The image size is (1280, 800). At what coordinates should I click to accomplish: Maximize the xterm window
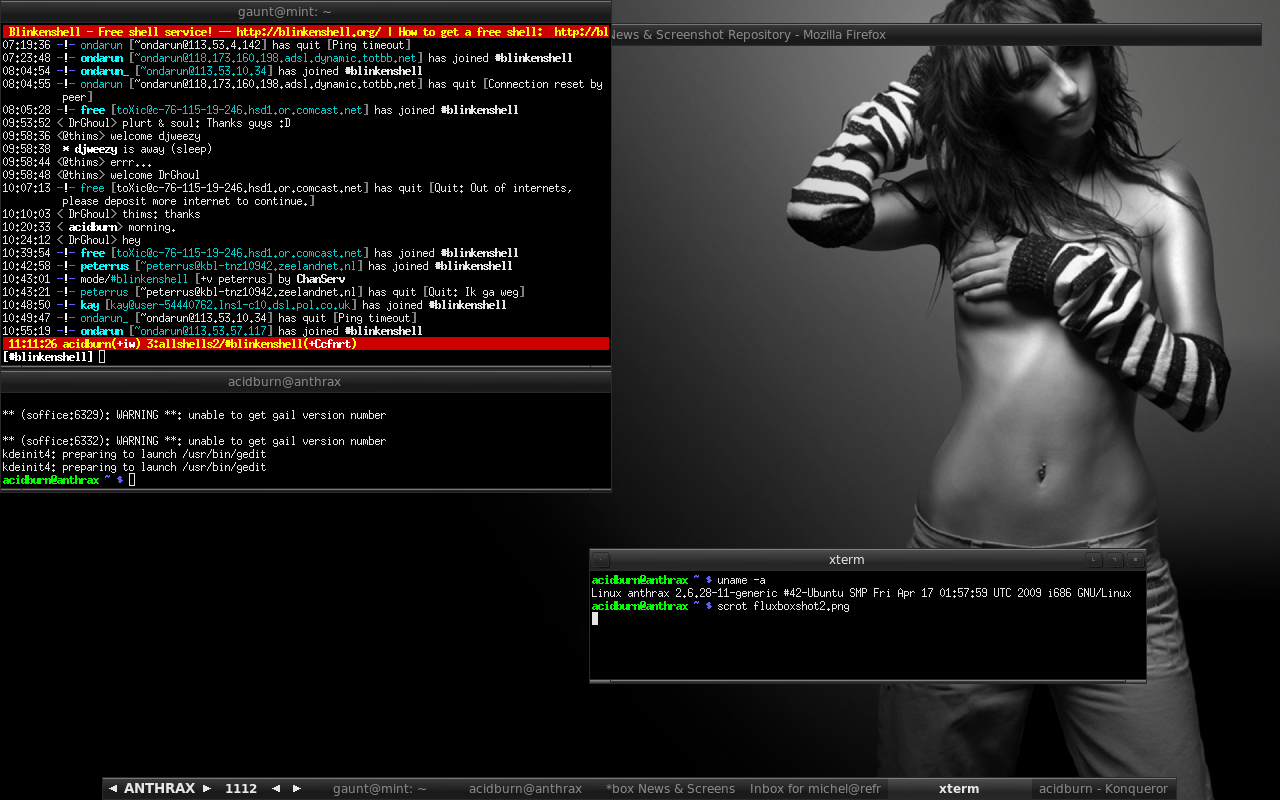(1115, 560)
